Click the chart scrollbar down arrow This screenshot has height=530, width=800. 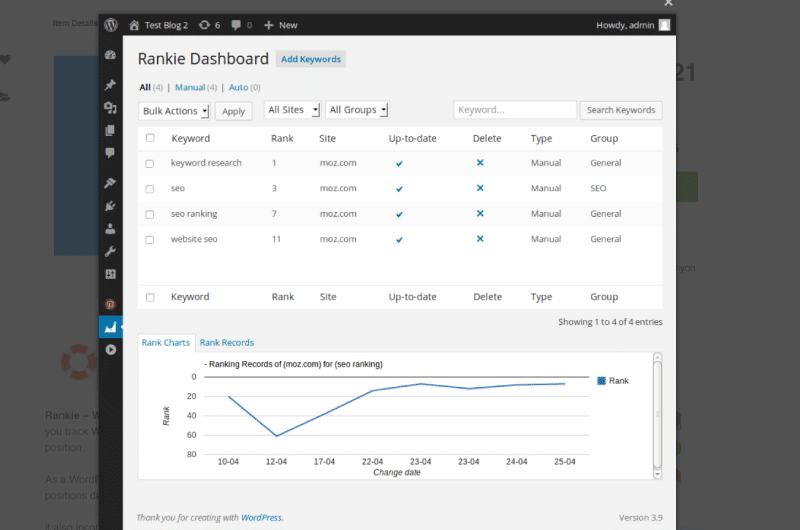[x=657, y=474]
